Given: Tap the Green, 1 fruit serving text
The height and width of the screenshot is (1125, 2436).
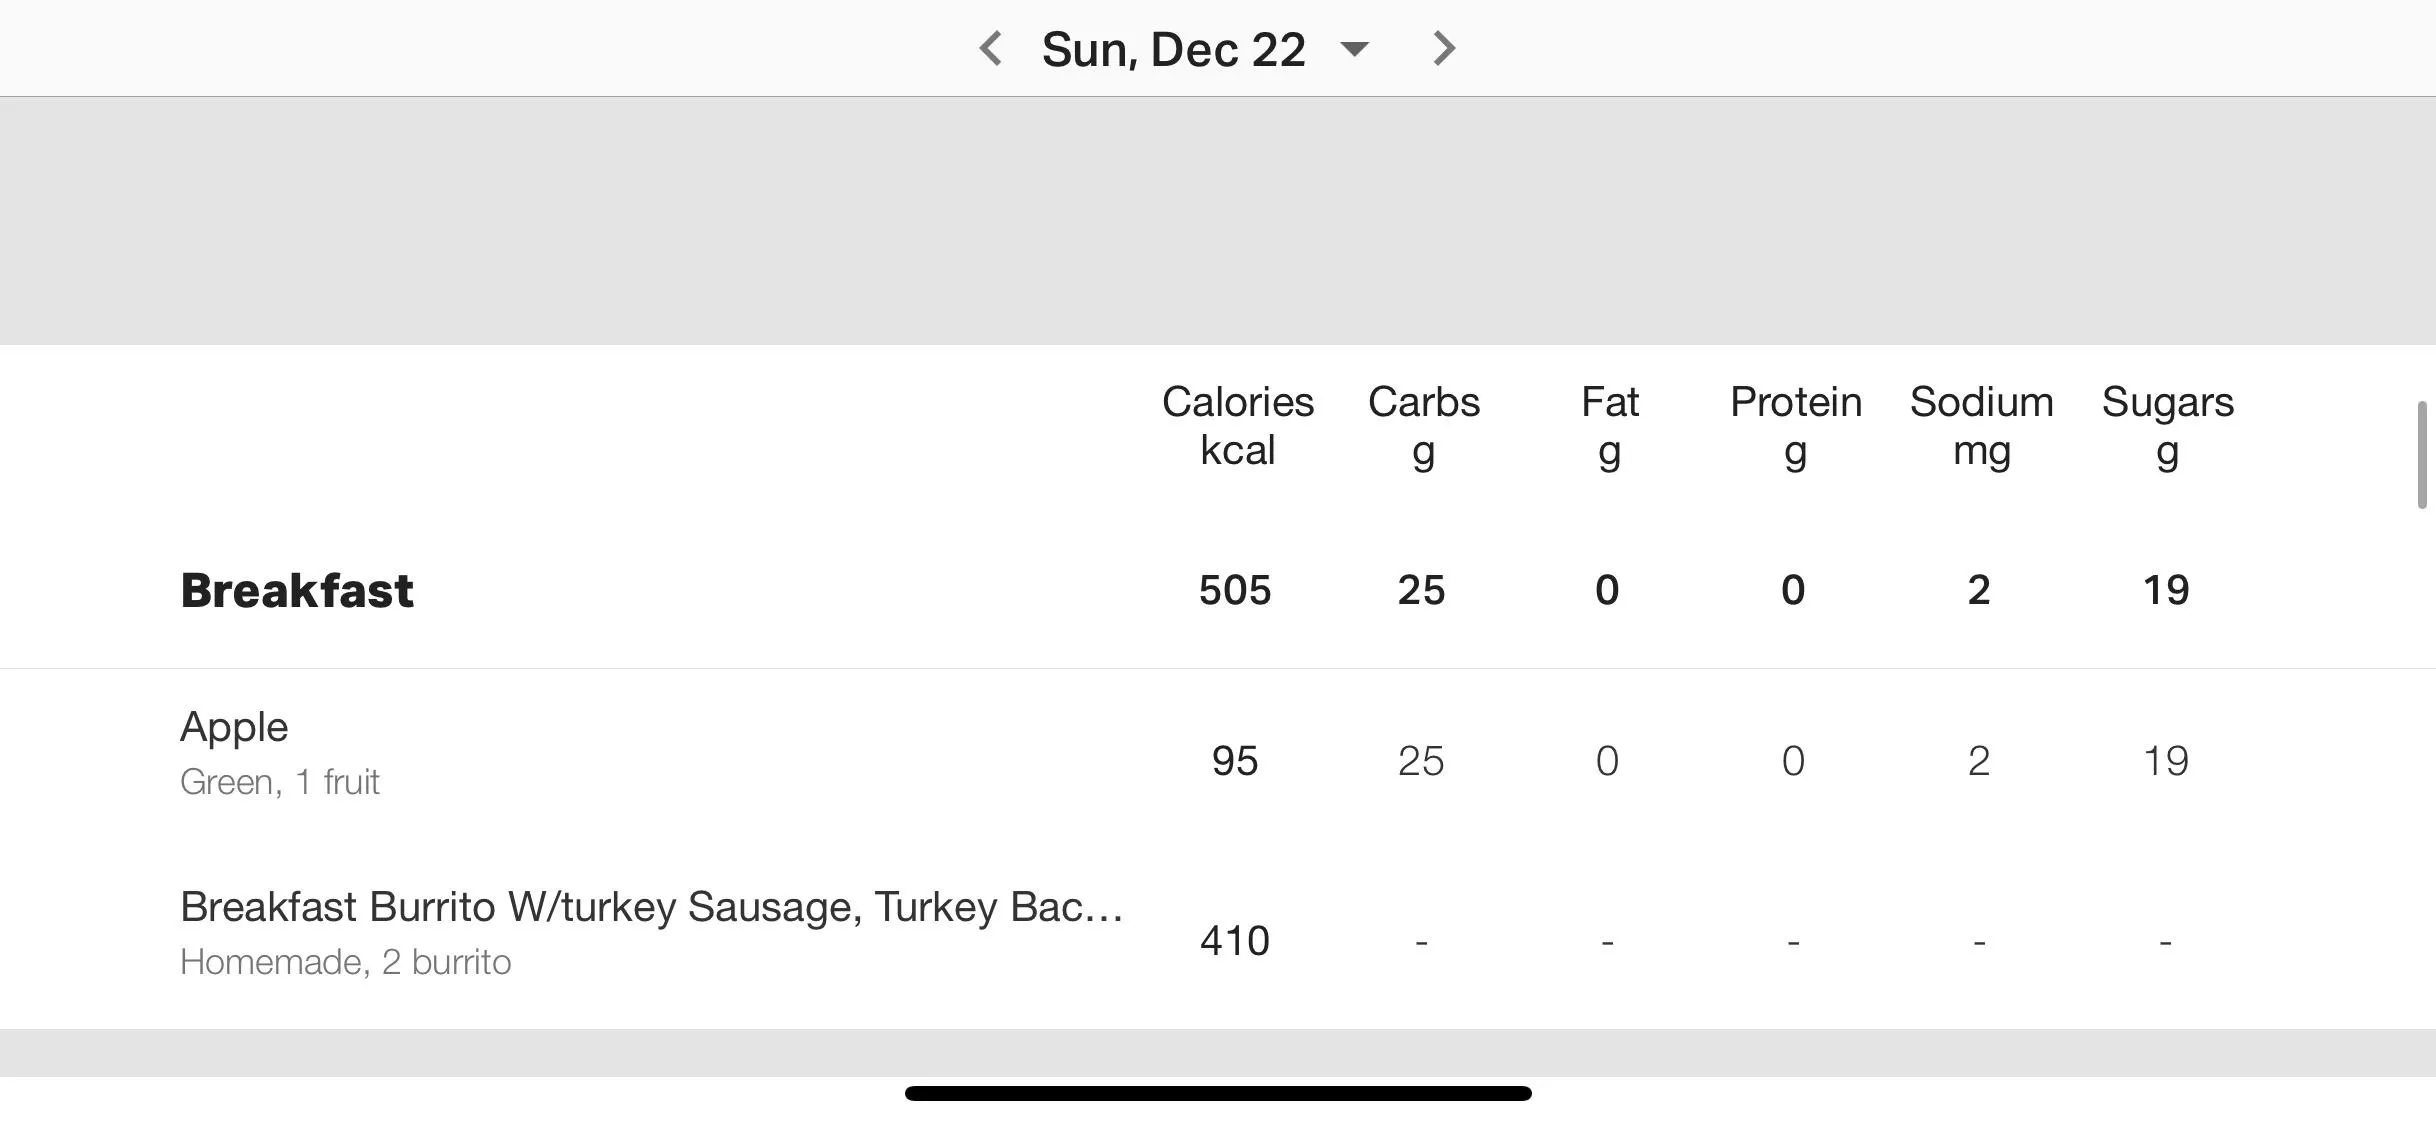Looking at the screenshot, I should (x=280, y=782).
